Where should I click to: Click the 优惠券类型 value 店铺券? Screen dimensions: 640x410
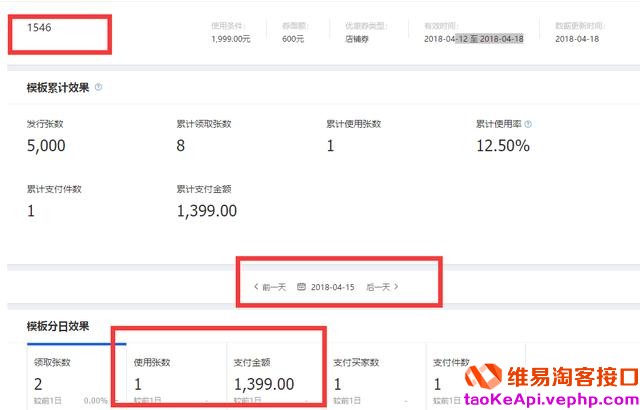pyautogui.click(x=357, y=39)
